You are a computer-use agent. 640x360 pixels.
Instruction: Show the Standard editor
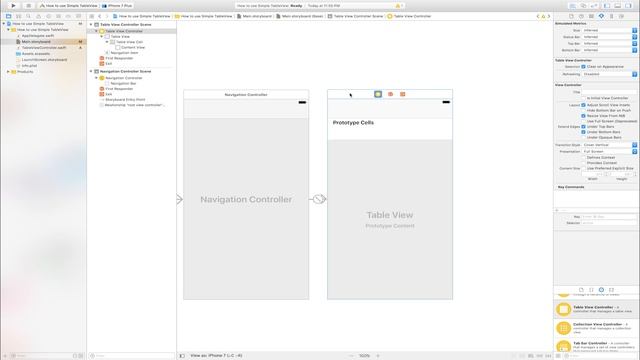[x=573, y=6]
